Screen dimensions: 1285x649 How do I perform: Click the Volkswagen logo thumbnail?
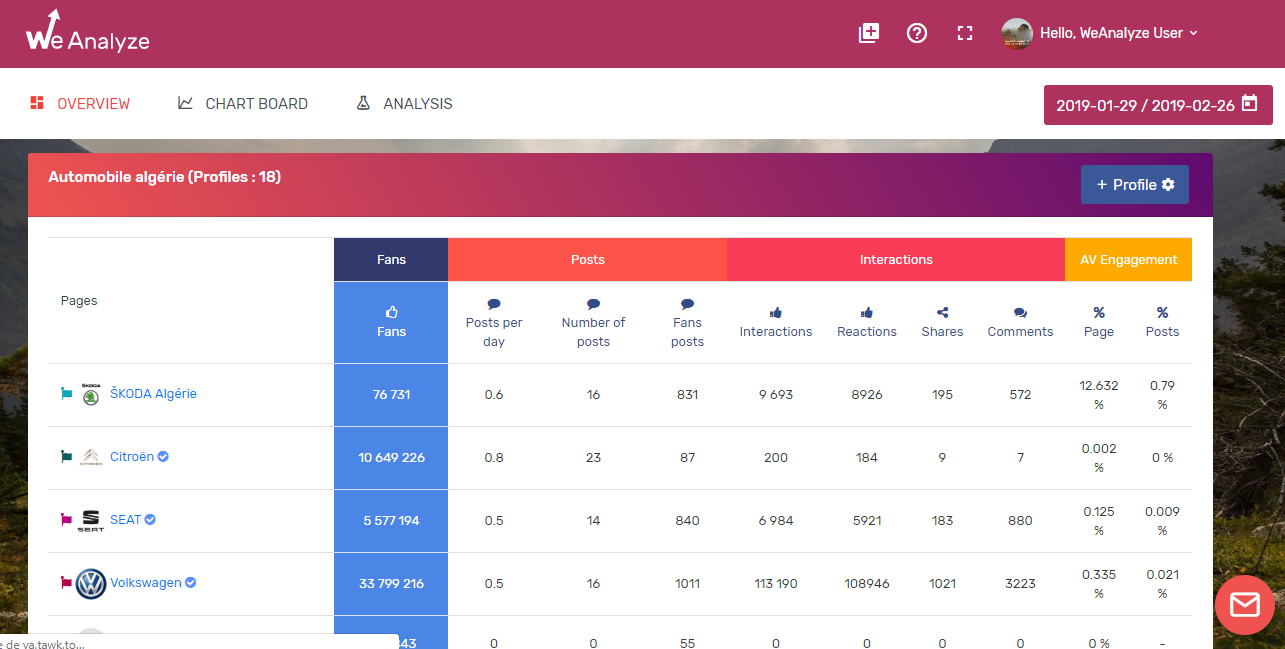(91, 584)
